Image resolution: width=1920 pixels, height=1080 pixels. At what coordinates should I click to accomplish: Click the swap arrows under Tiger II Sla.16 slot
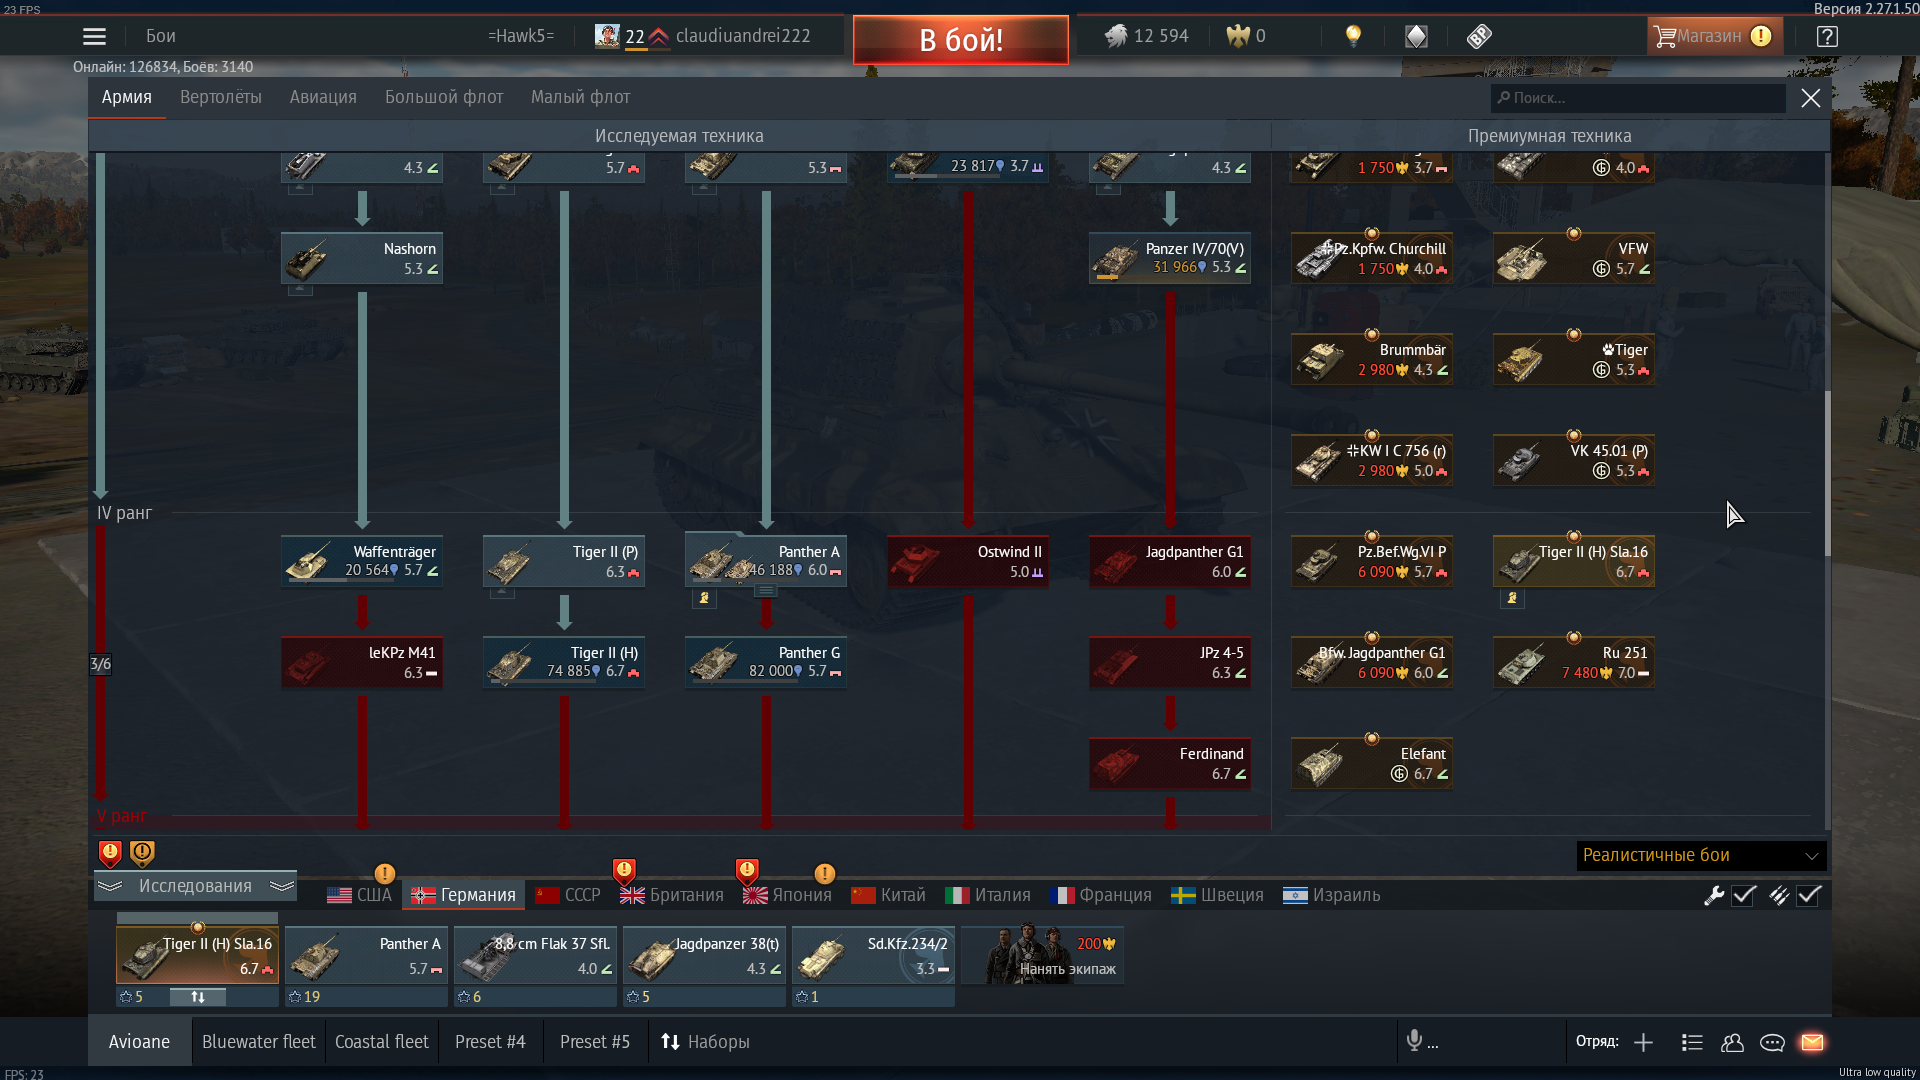(197, 997)
